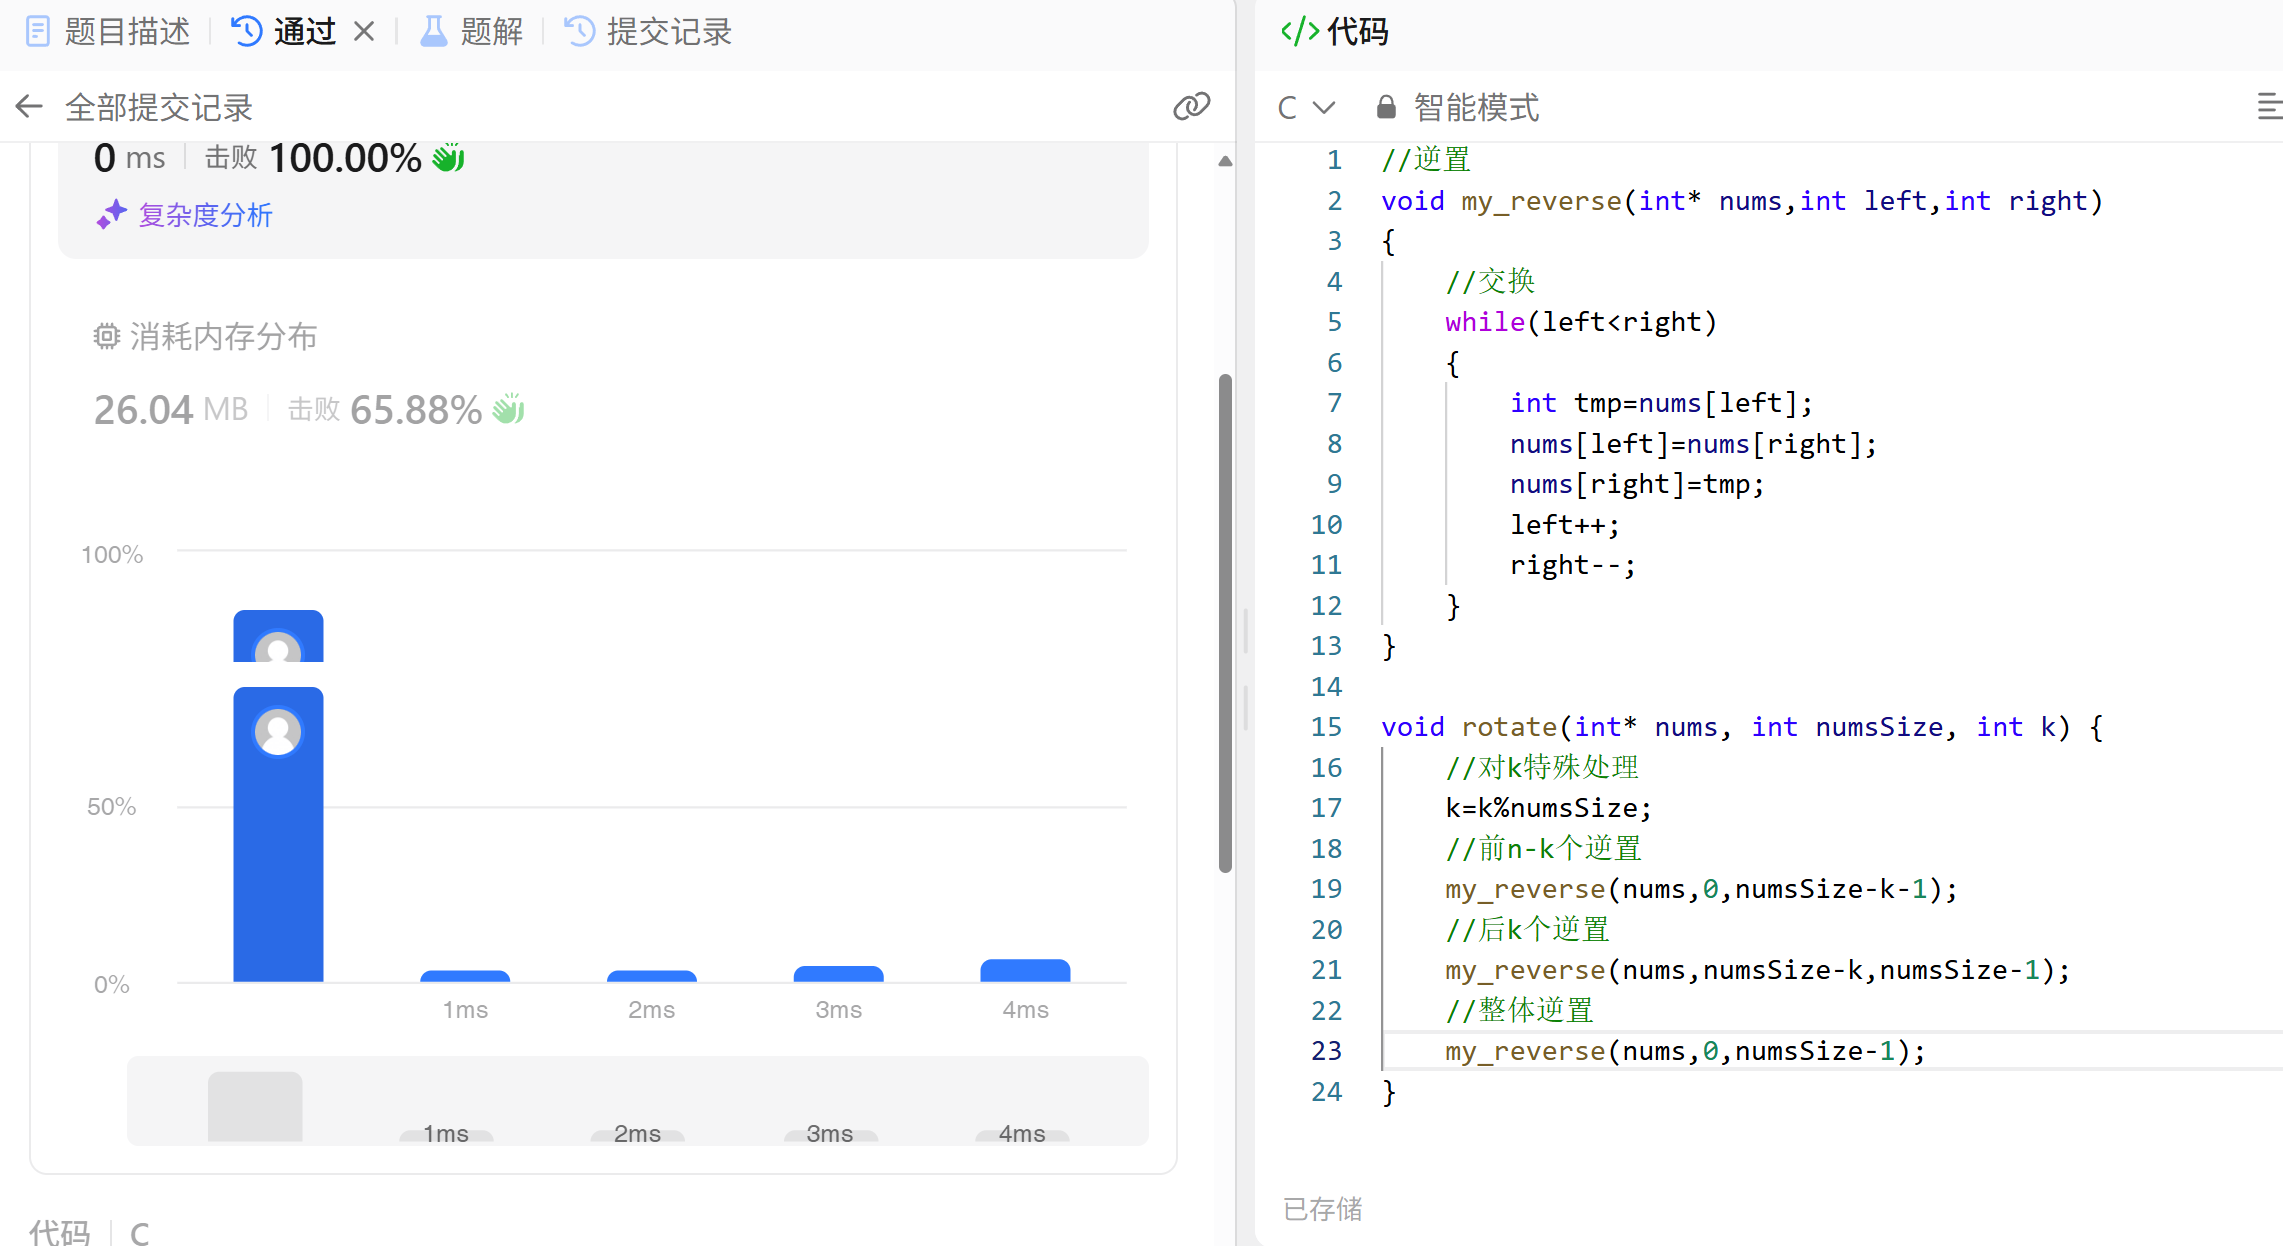Select the 消耗内存分布 memory section

coord(223,337)
